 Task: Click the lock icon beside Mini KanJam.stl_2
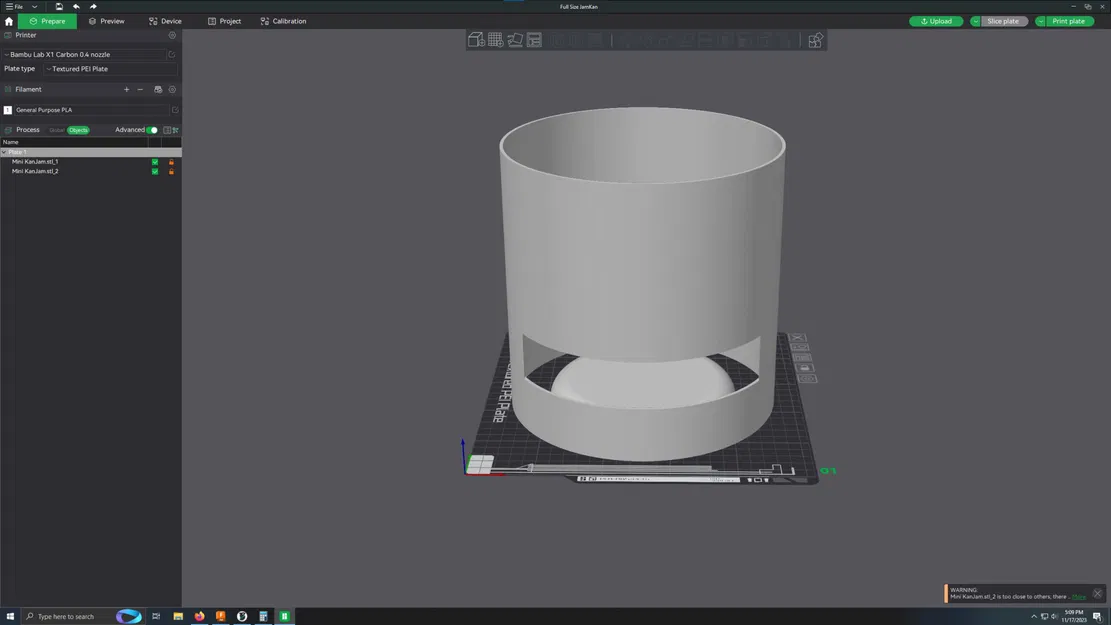(x=171, y=171)
